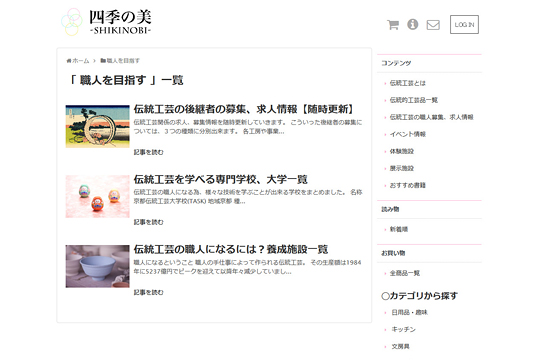Select キッチン category
The width and height of the screenshot is (540, 360).
(403, 329)
